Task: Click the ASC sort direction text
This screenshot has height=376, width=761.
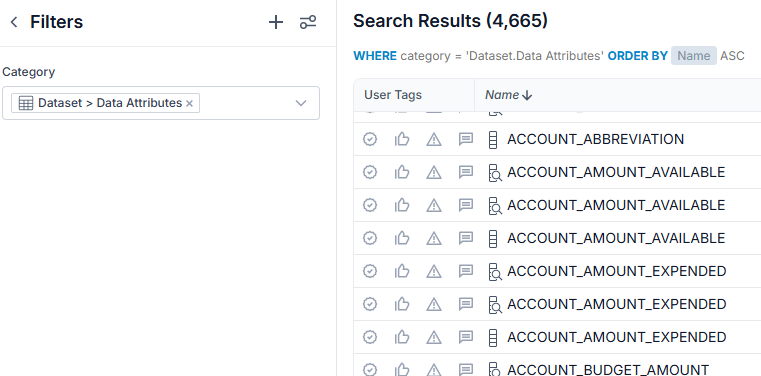Action: (x=732, y=56)
